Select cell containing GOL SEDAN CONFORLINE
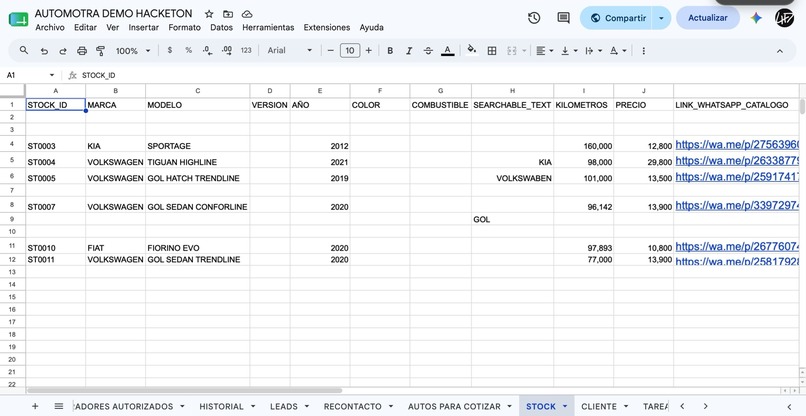 coord(198,205)
